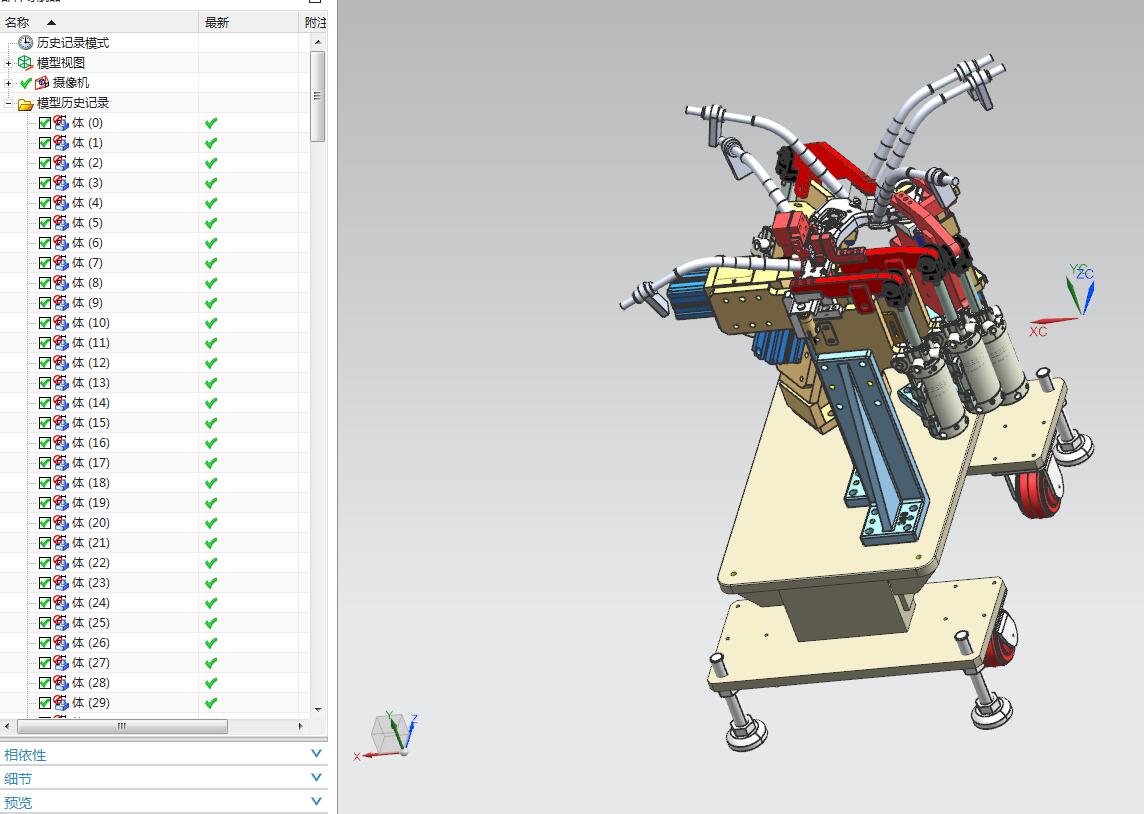This screenshot has height=814, width=1144.
Task: Open the 预览 section header
Action: (x=163, y=802)
